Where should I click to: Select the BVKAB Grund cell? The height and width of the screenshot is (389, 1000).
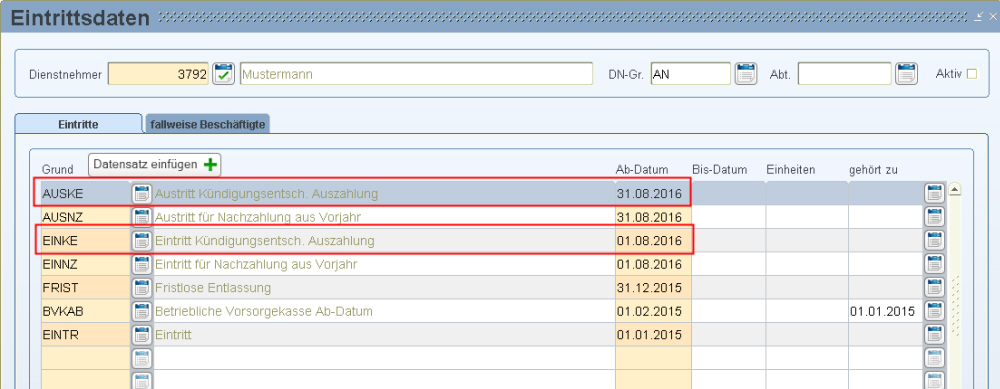click(x=85, y=311)
